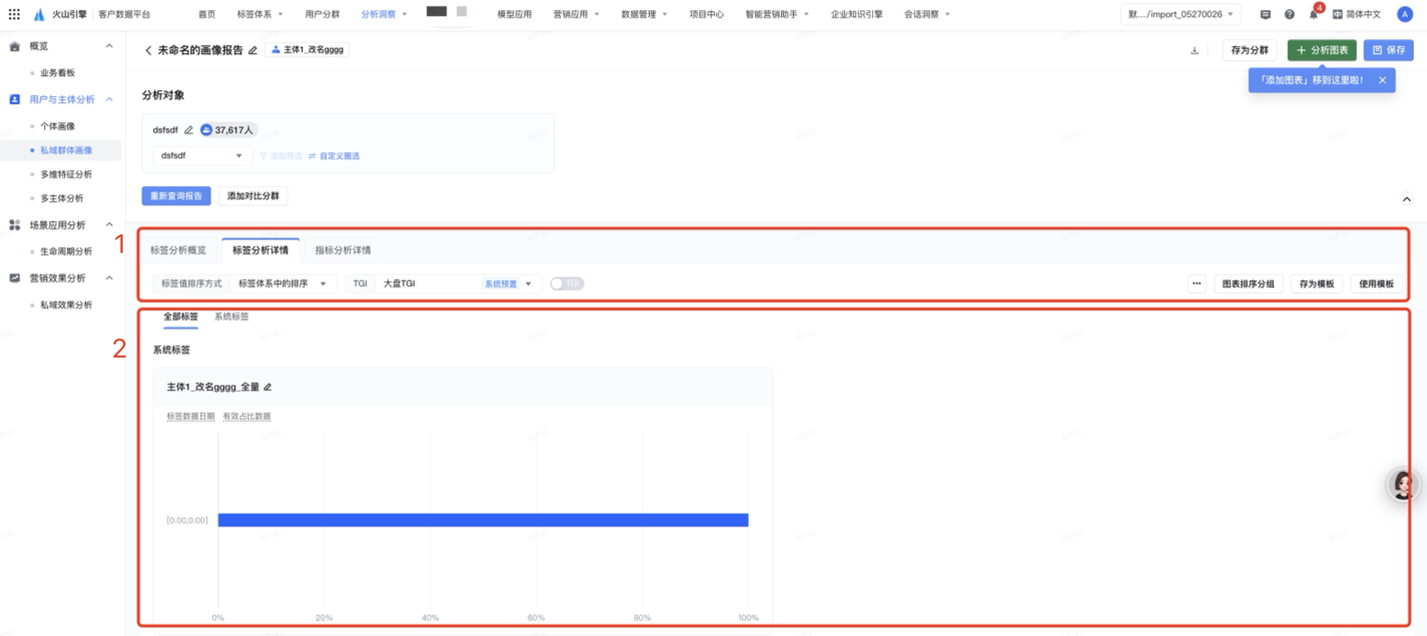Select the 系统标签 sub-tab

click(x=231, y=317)
